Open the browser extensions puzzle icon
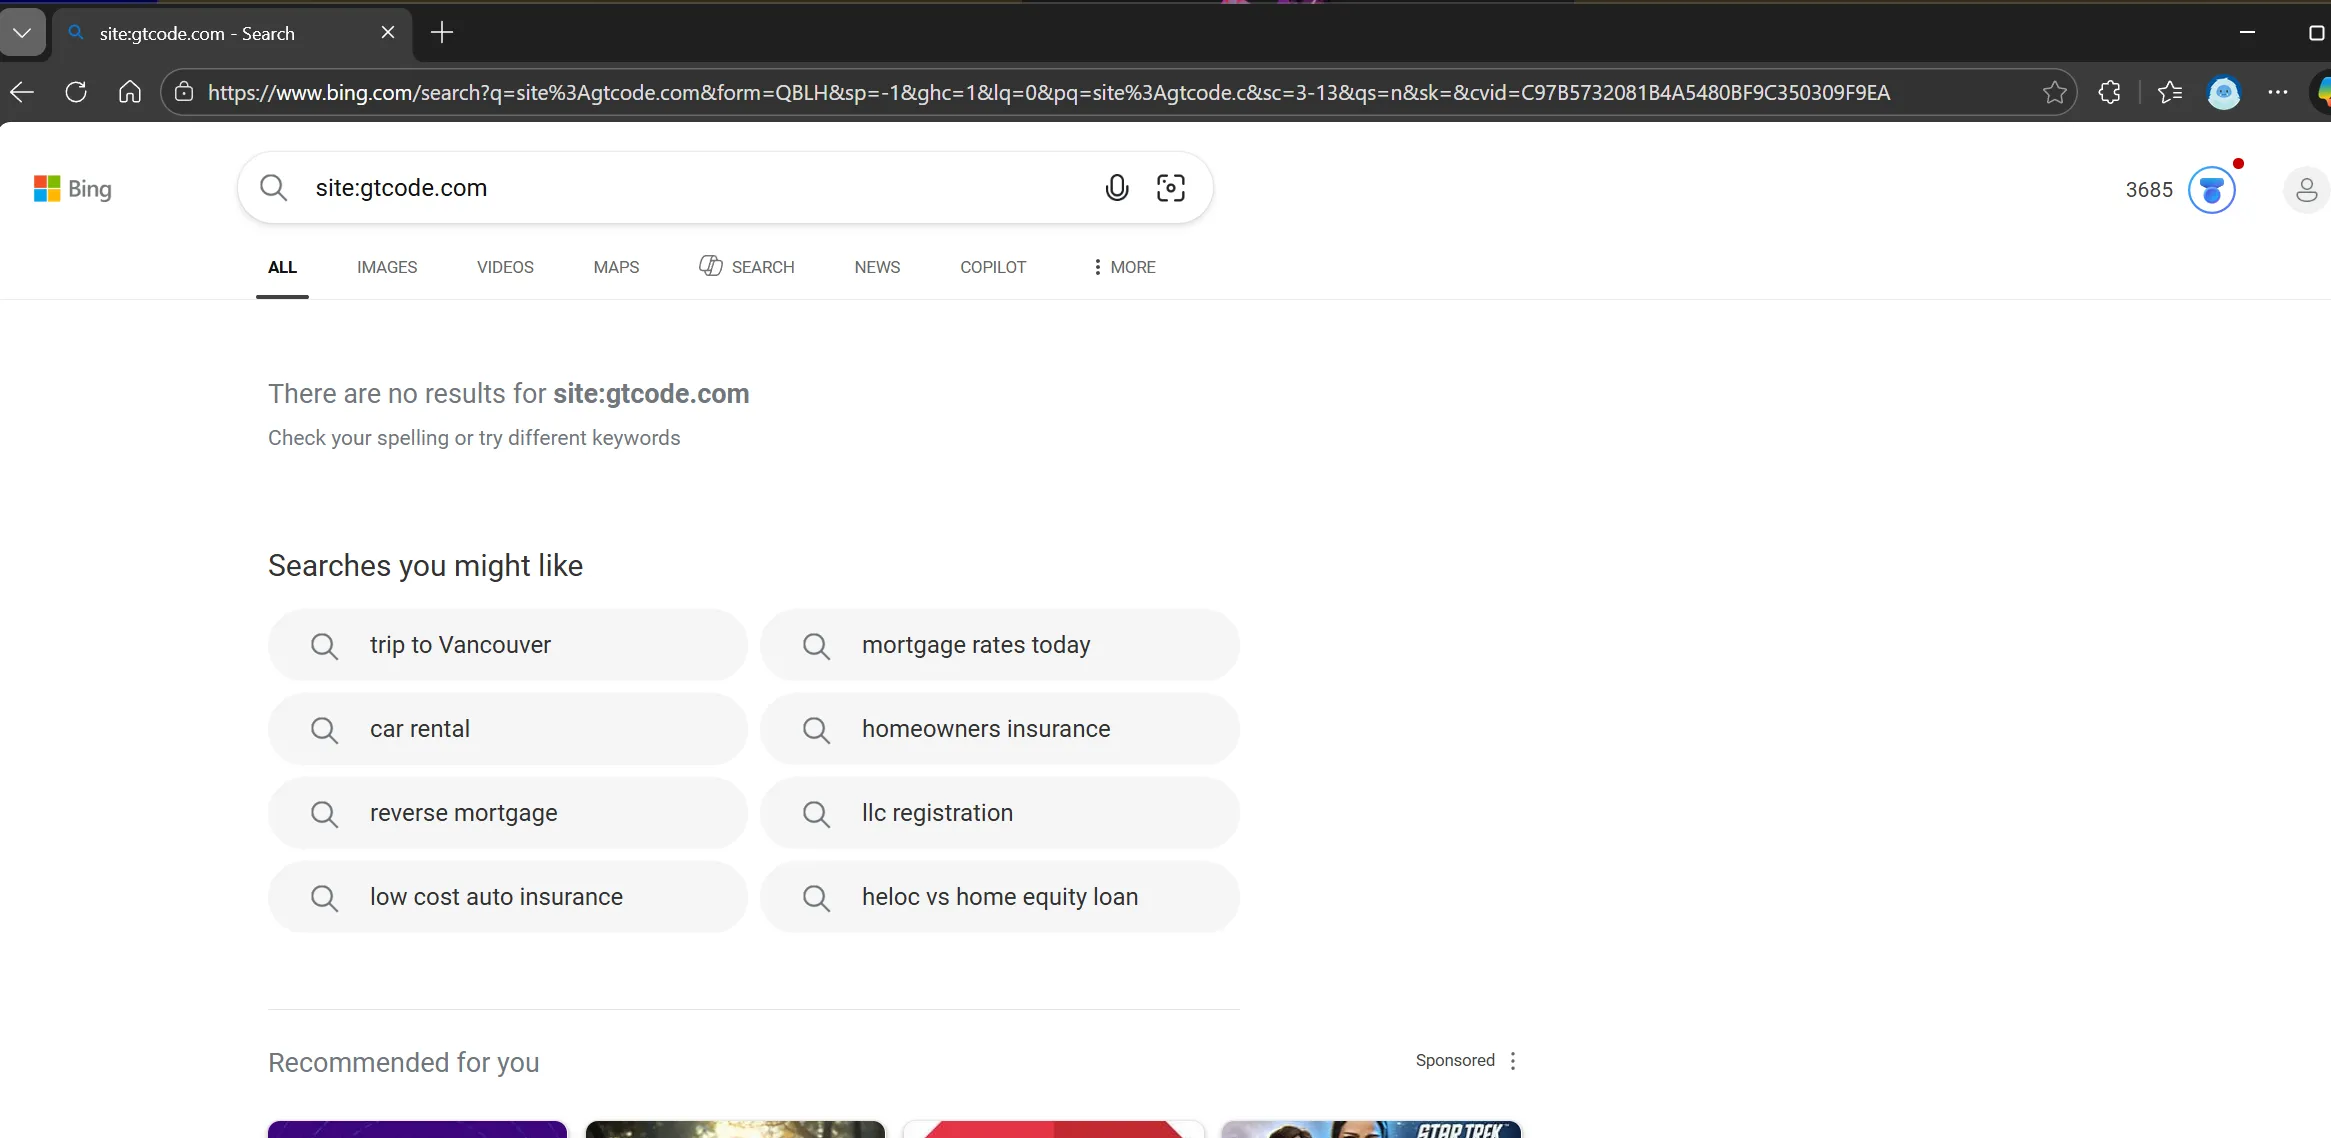This screenshot has width=2331, height=1138. (2110, 92)
